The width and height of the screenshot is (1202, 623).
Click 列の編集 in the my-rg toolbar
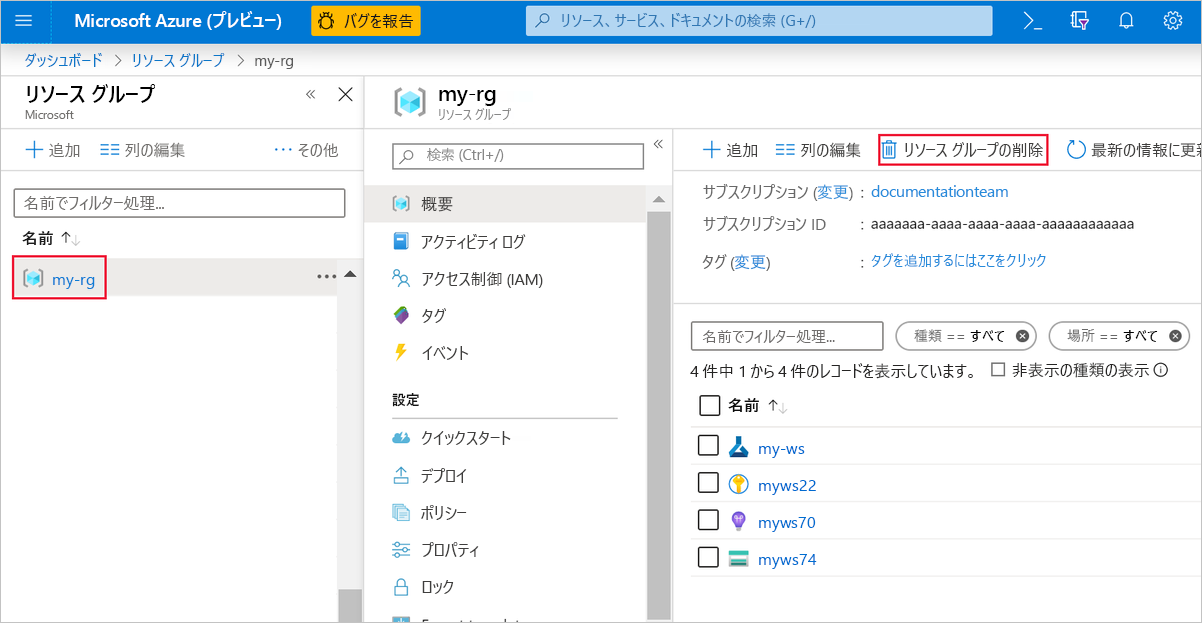pyautogui.click(x=818, y=150)
